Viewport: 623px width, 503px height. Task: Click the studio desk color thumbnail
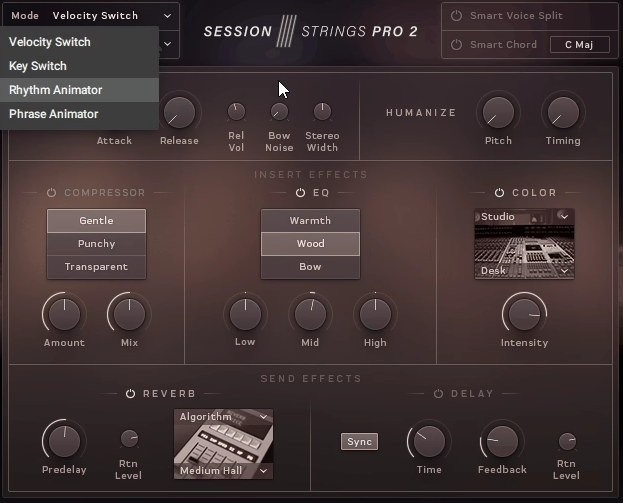524,244
